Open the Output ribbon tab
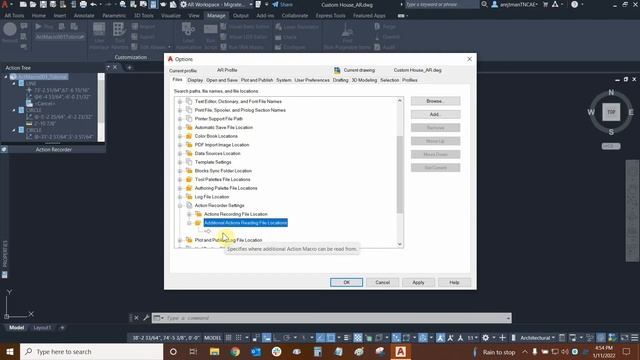Screen dimensions: 640x360 point(241,16)
